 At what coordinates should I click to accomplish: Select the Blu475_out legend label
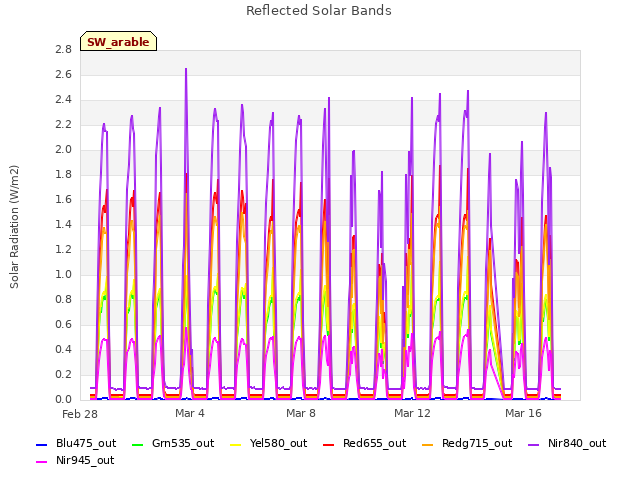coord(86,444)
